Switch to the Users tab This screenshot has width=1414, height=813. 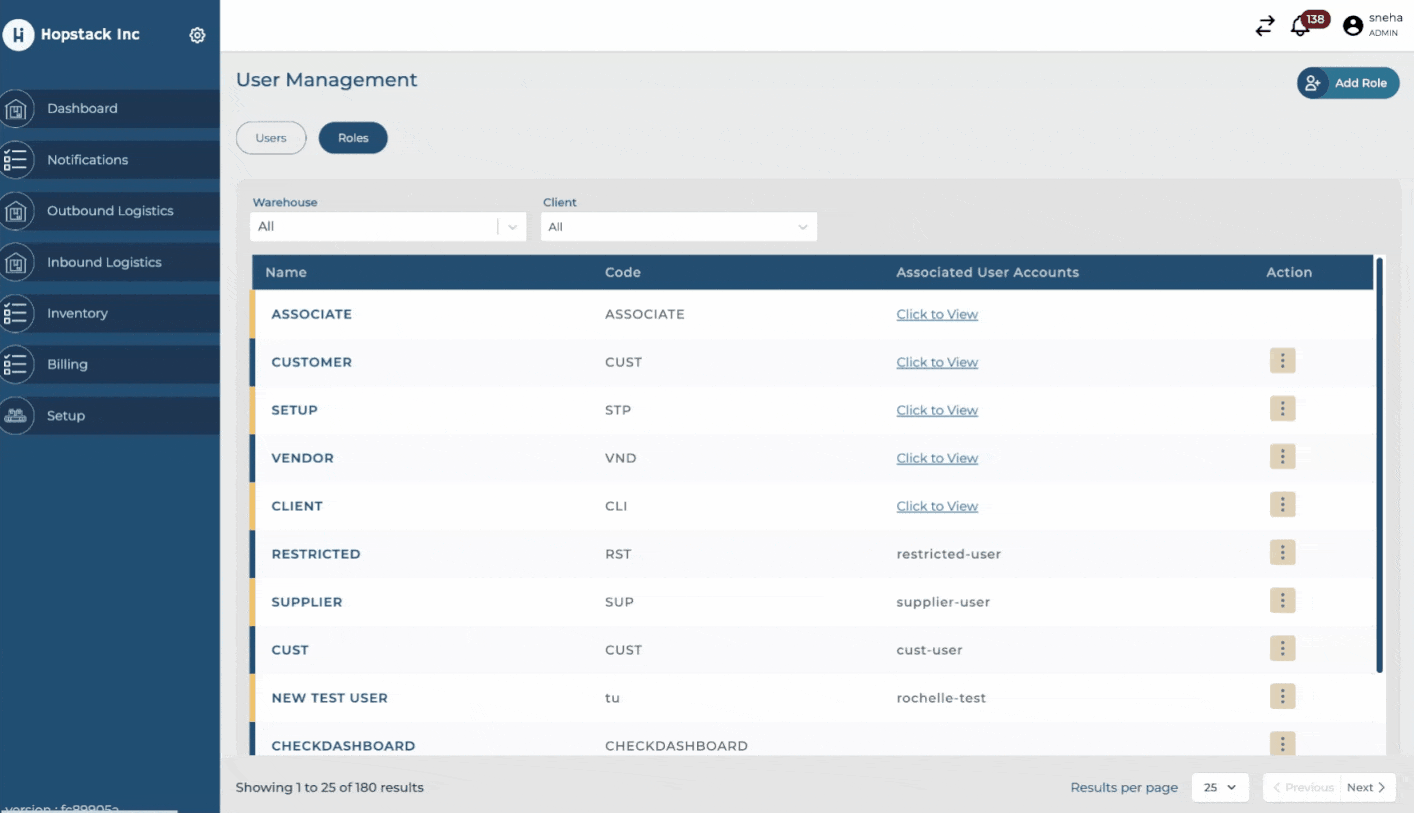(271, 138)
